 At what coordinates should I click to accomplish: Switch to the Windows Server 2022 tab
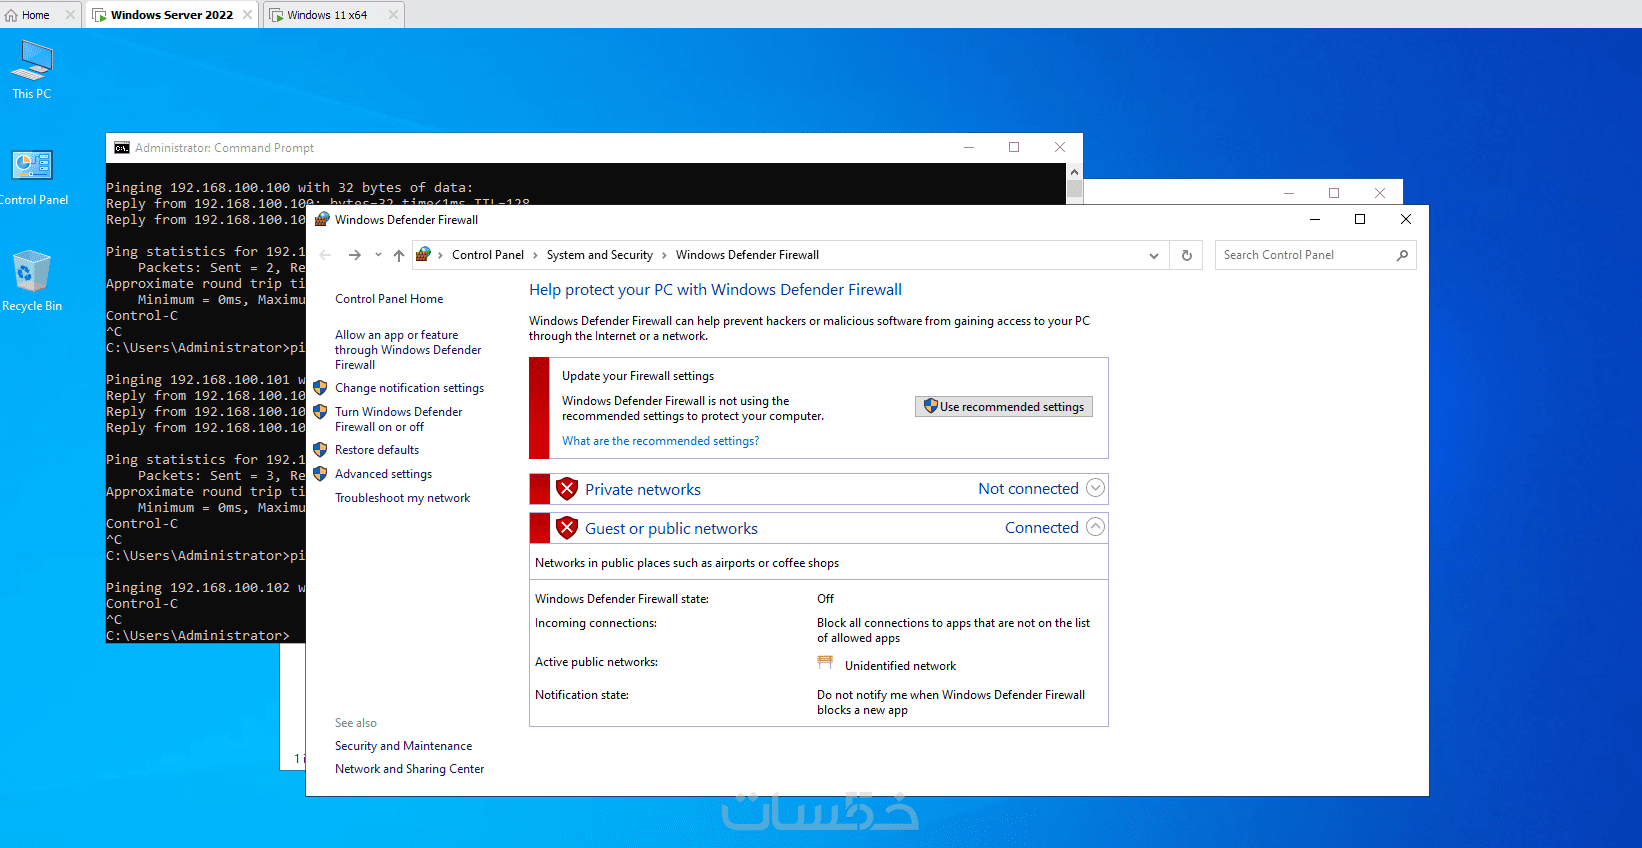coord(172,15)
